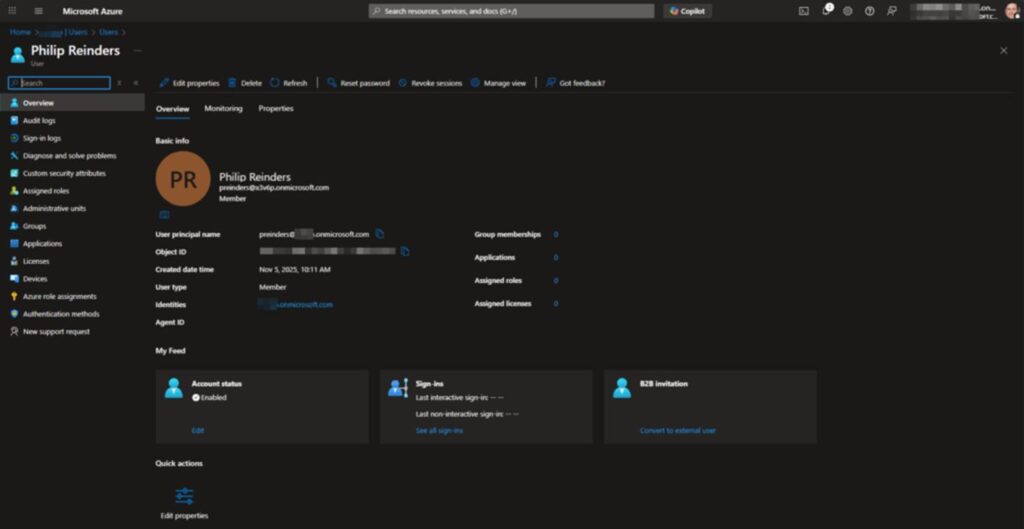Open Assigned licenses count link
This screenshot has height=529, width=1024.
(x=556, y=304)
